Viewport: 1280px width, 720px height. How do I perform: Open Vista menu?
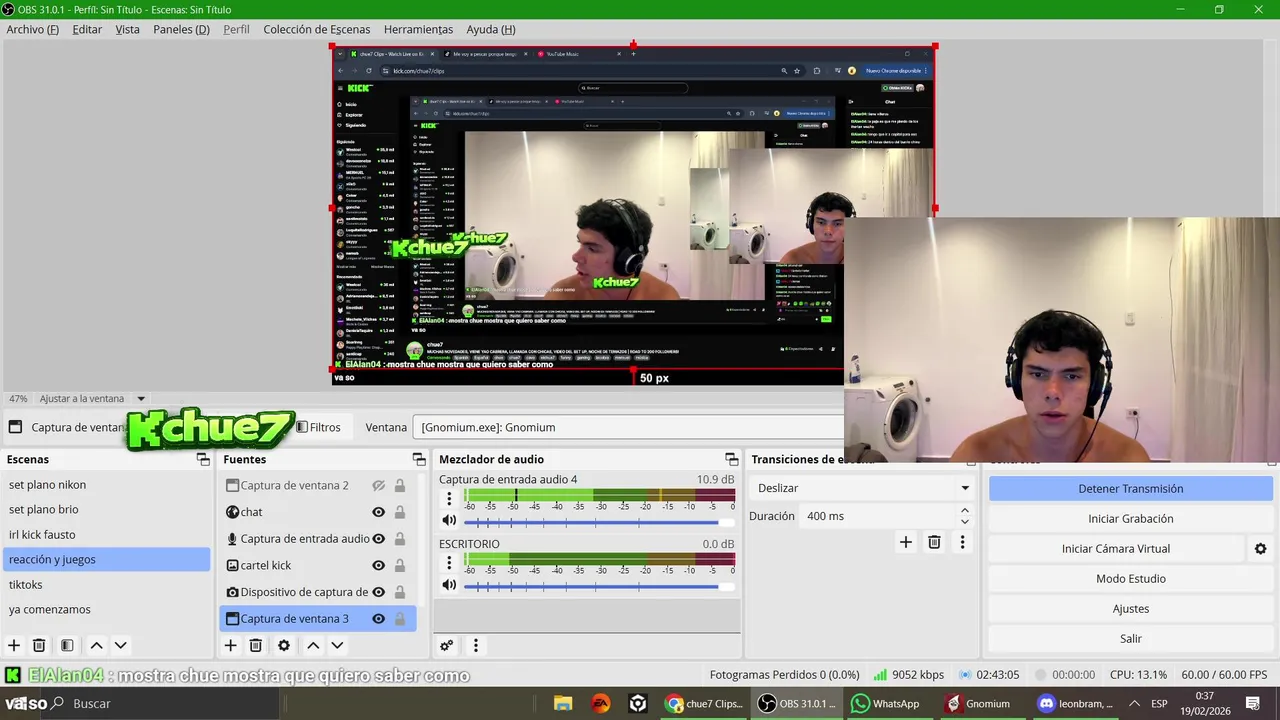128,29
